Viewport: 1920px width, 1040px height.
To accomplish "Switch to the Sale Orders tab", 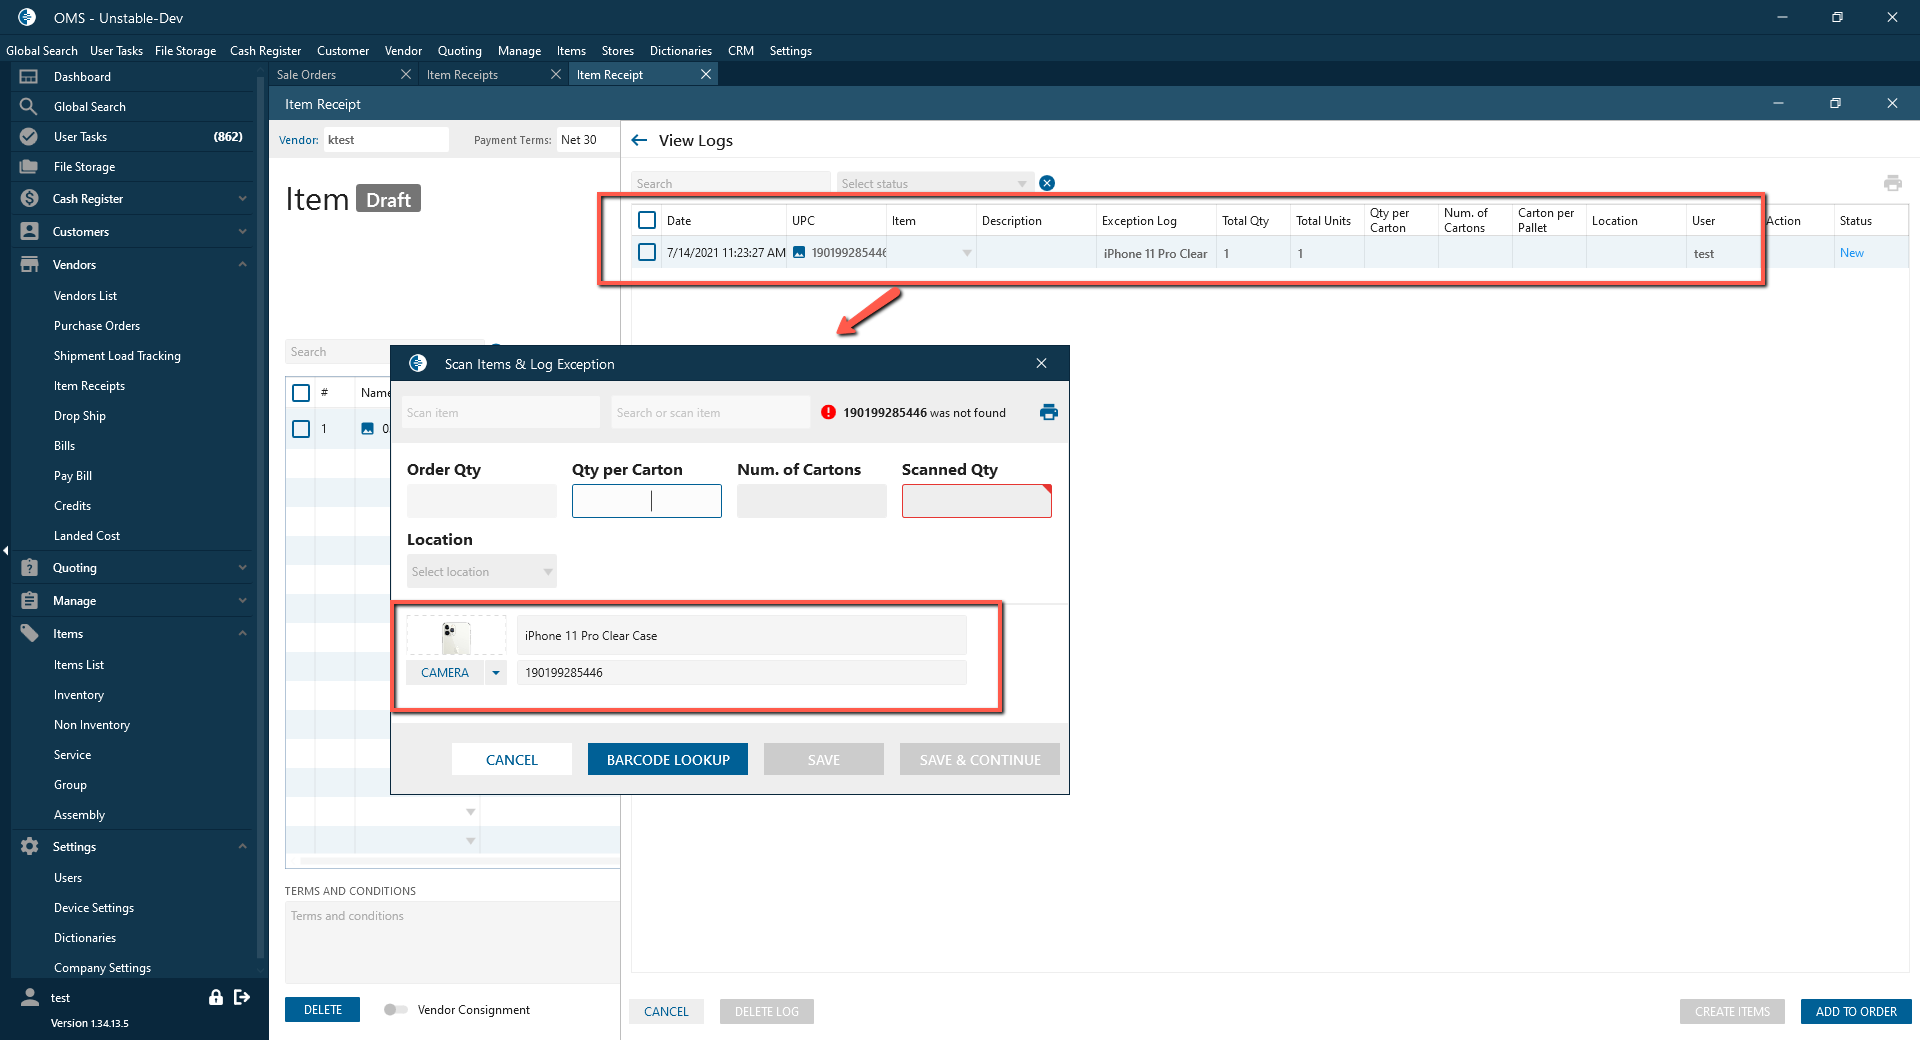I will point(306,75).
